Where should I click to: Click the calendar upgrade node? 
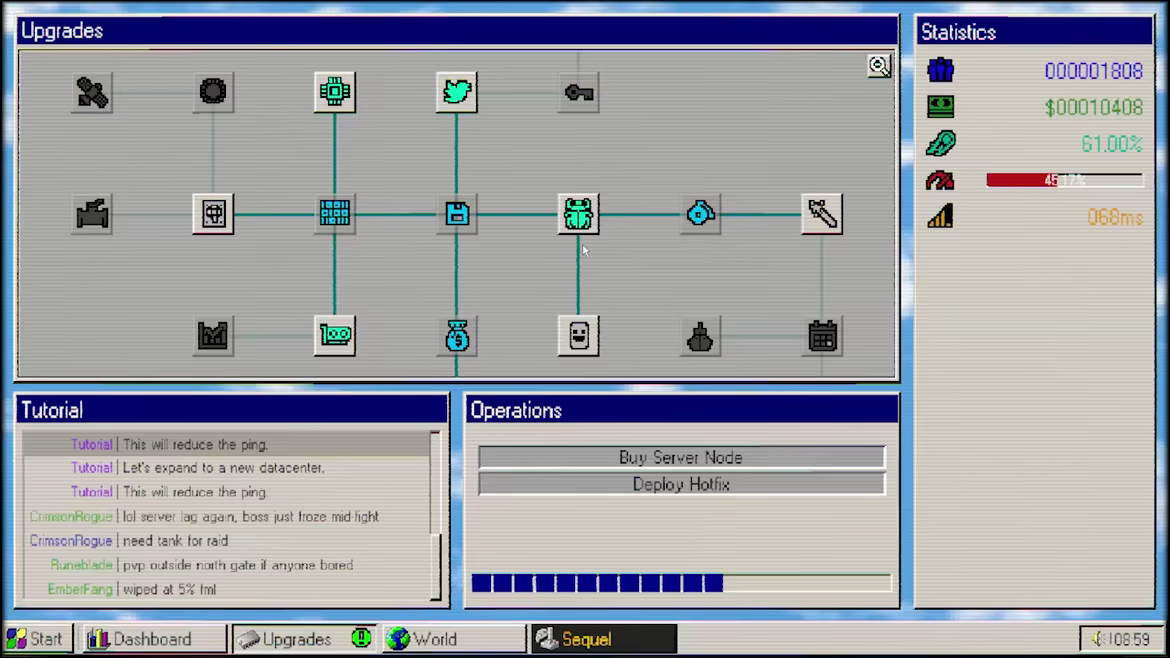click(822, 336)
